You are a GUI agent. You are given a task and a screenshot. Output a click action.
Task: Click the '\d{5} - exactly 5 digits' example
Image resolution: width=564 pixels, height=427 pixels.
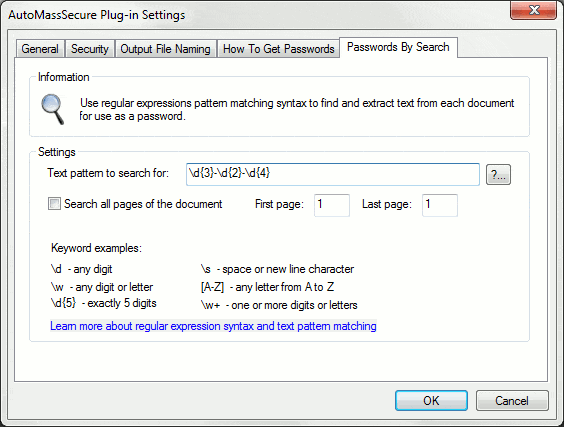(x=104, y=303)
